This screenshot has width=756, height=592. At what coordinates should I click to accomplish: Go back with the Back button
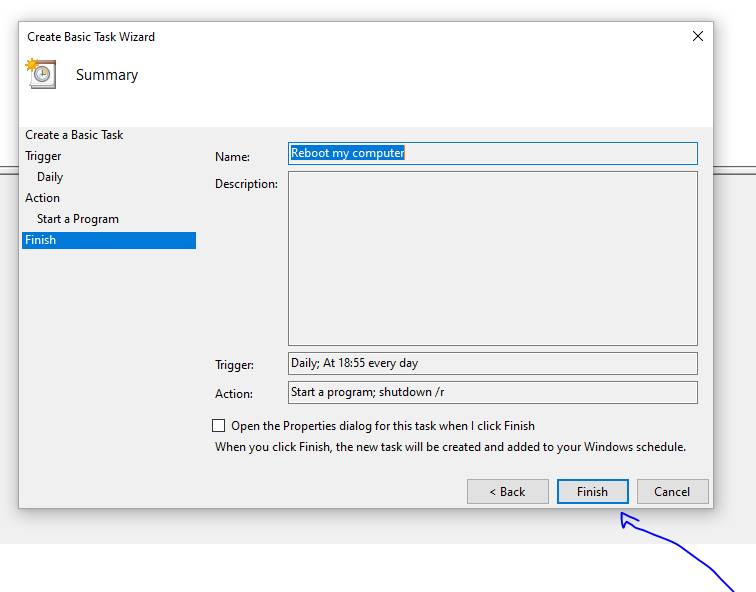(x=508, y=491)
